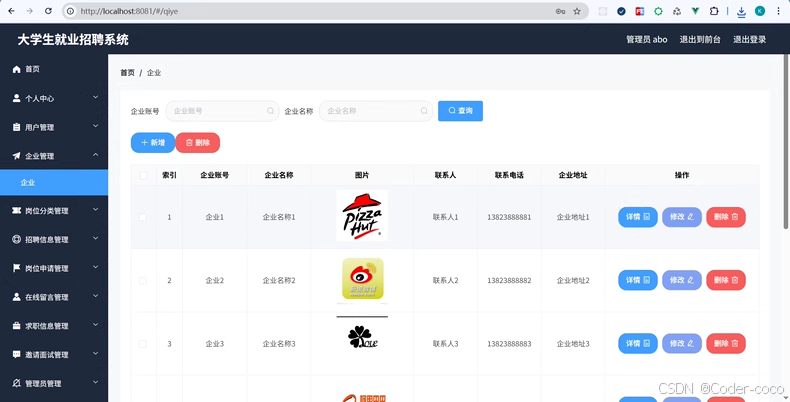The width and height of the screenshot is (790, 402).
Task: Click the site info icon in address bar
Action: click(x=71, y=11)
